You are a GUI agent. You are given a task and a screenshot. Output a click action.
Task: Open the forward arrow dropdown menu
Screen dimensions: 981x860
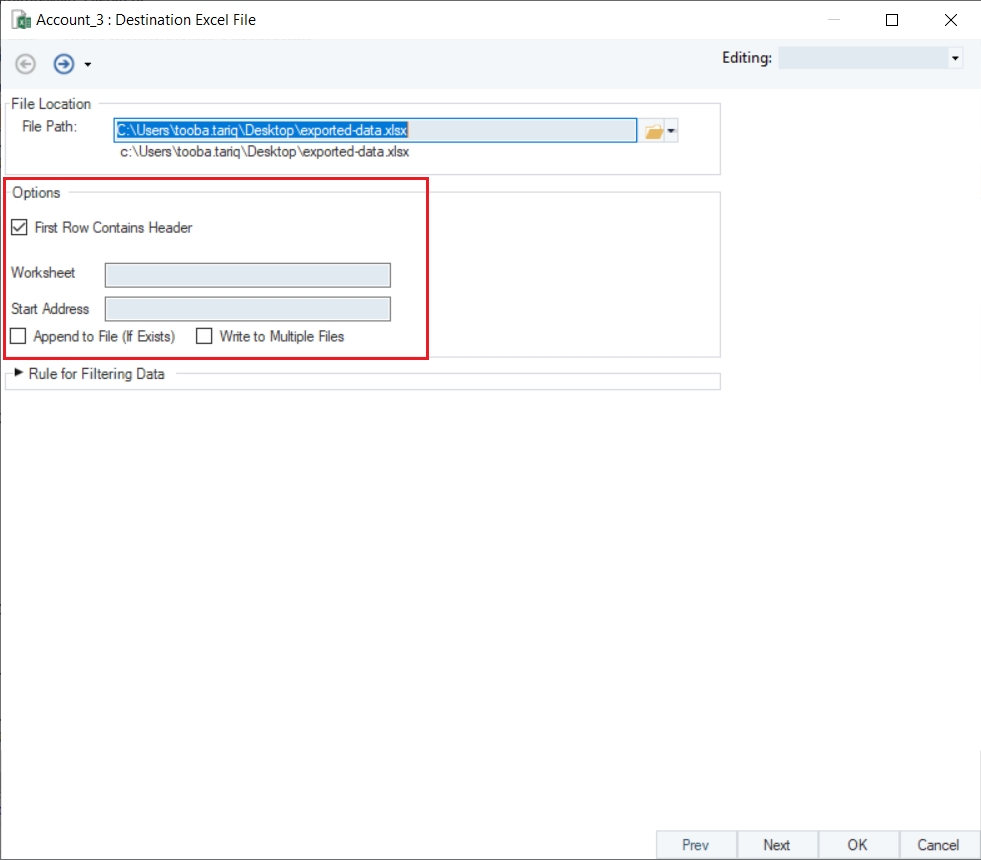(88, 64)
